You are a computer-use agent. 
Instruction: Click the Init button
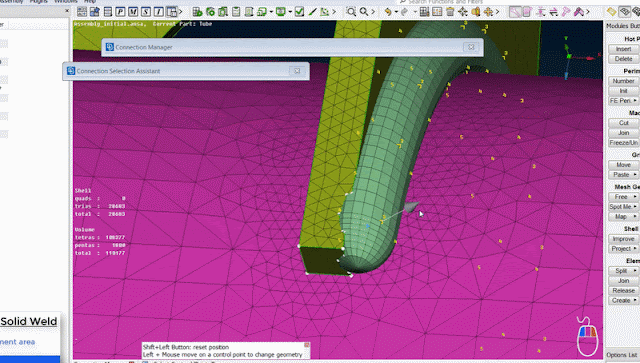click(x=624, y=91)
